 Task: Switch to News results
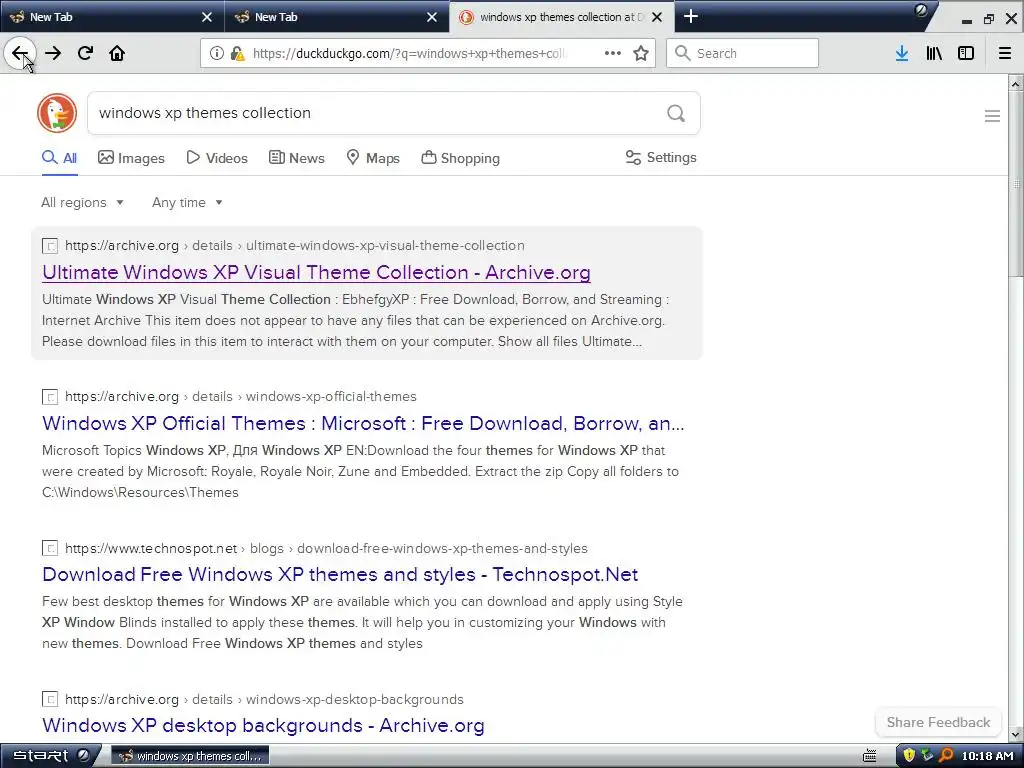(x=296, y=158)
